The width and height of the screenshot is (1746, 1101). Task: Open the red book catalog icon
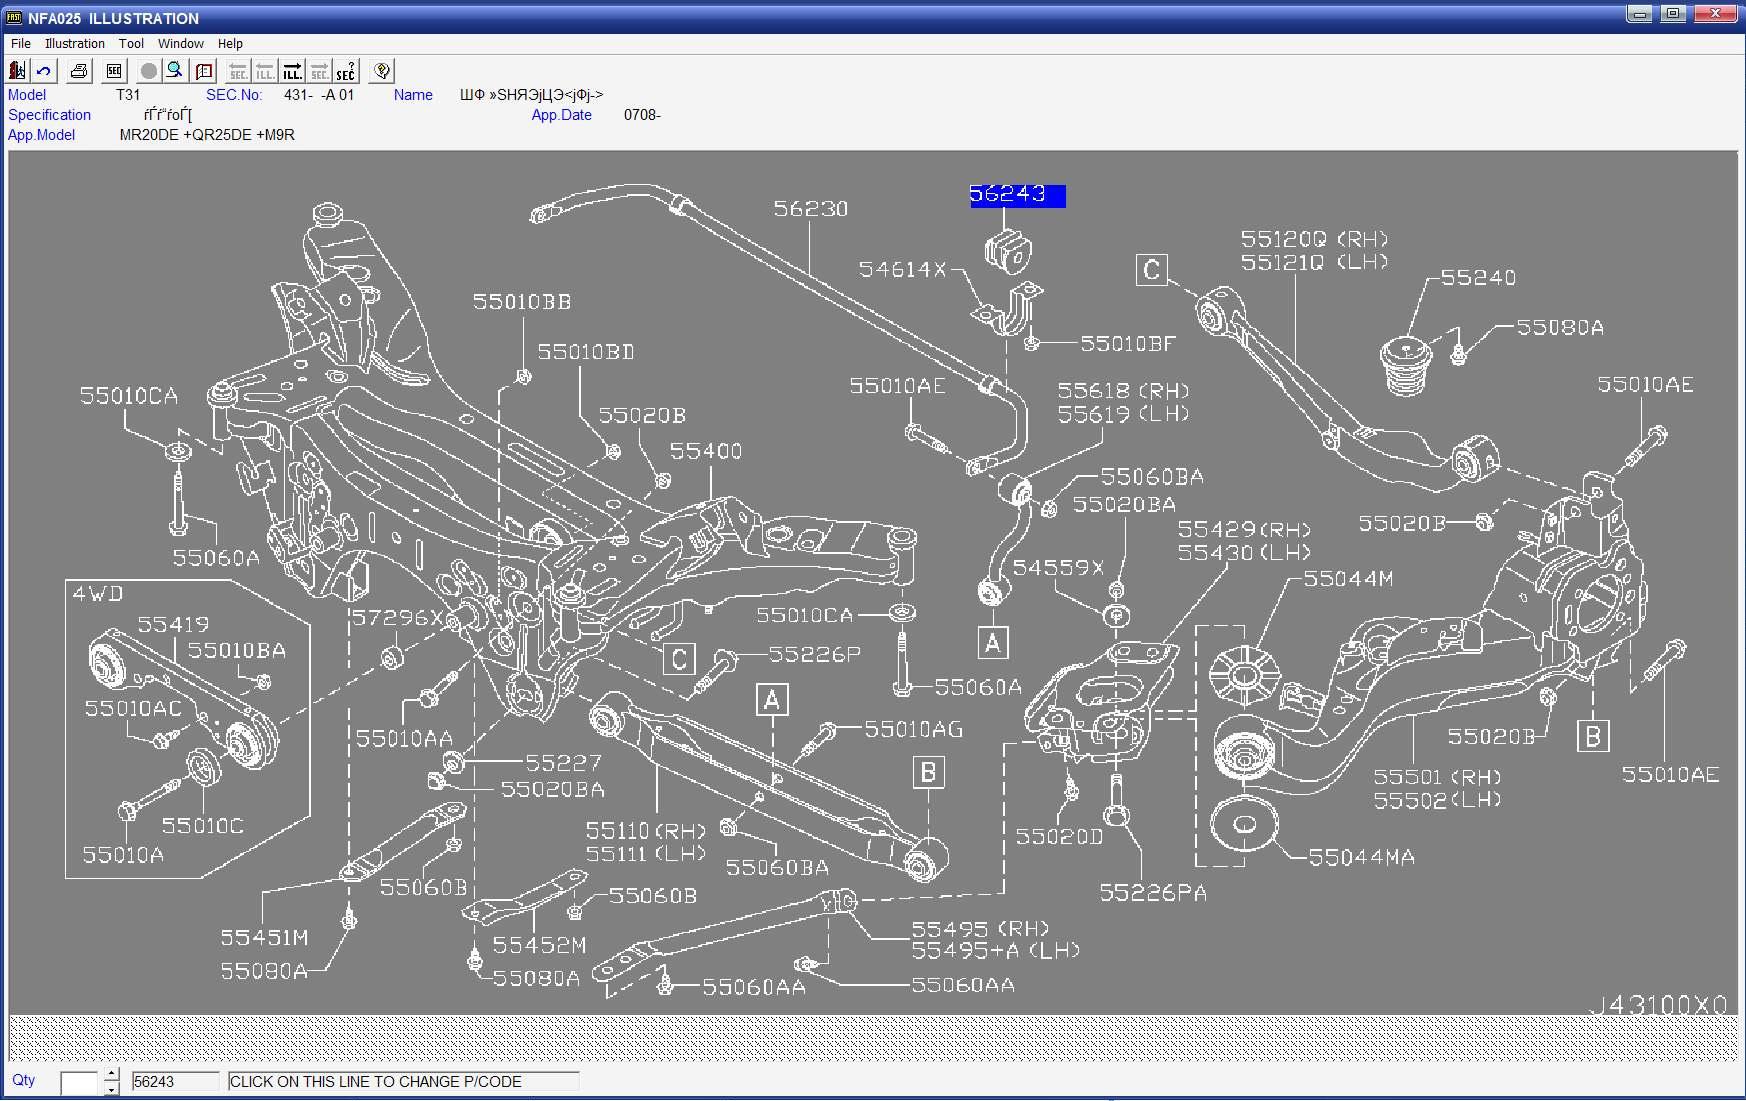point(205,71)
